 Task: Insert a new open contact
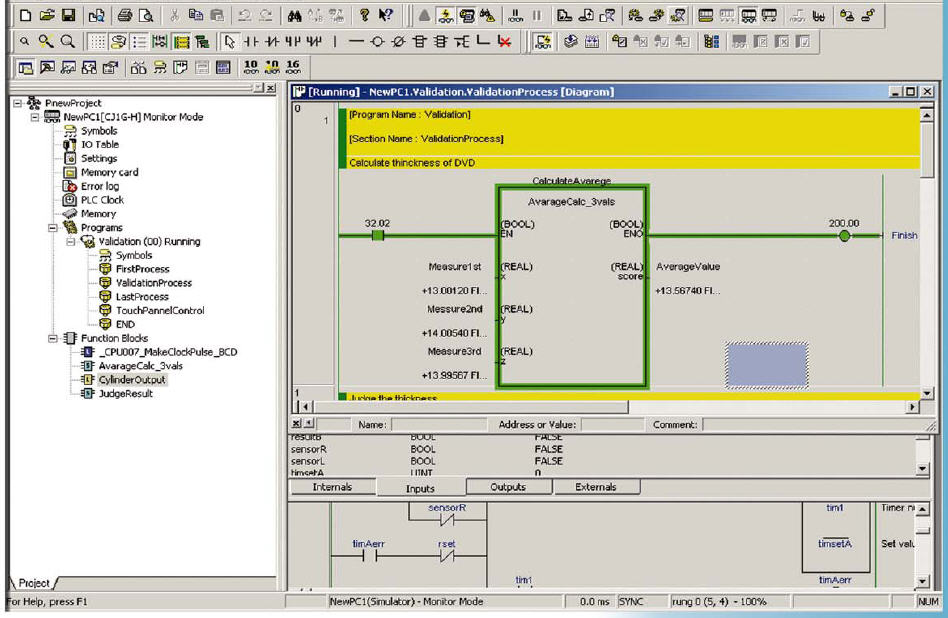point(251,41)
